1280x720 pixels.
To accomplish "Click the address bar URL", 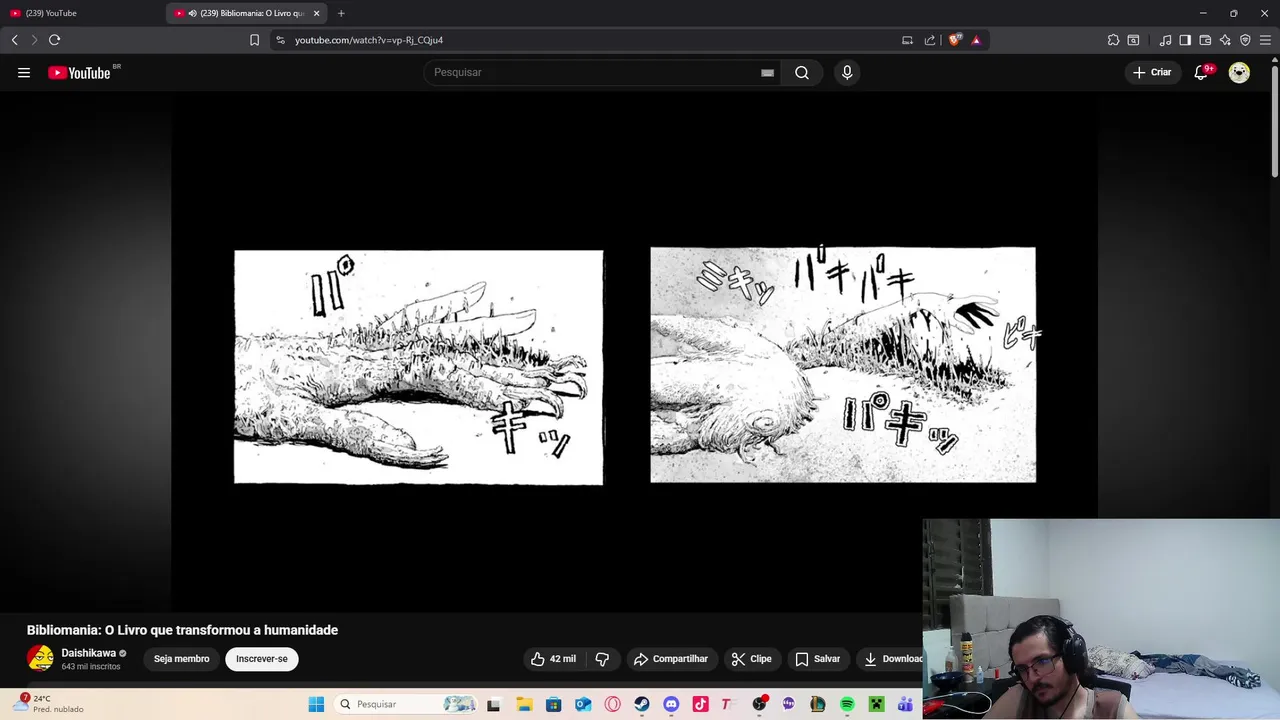I will pyautogui.click(x=369, y=40).
